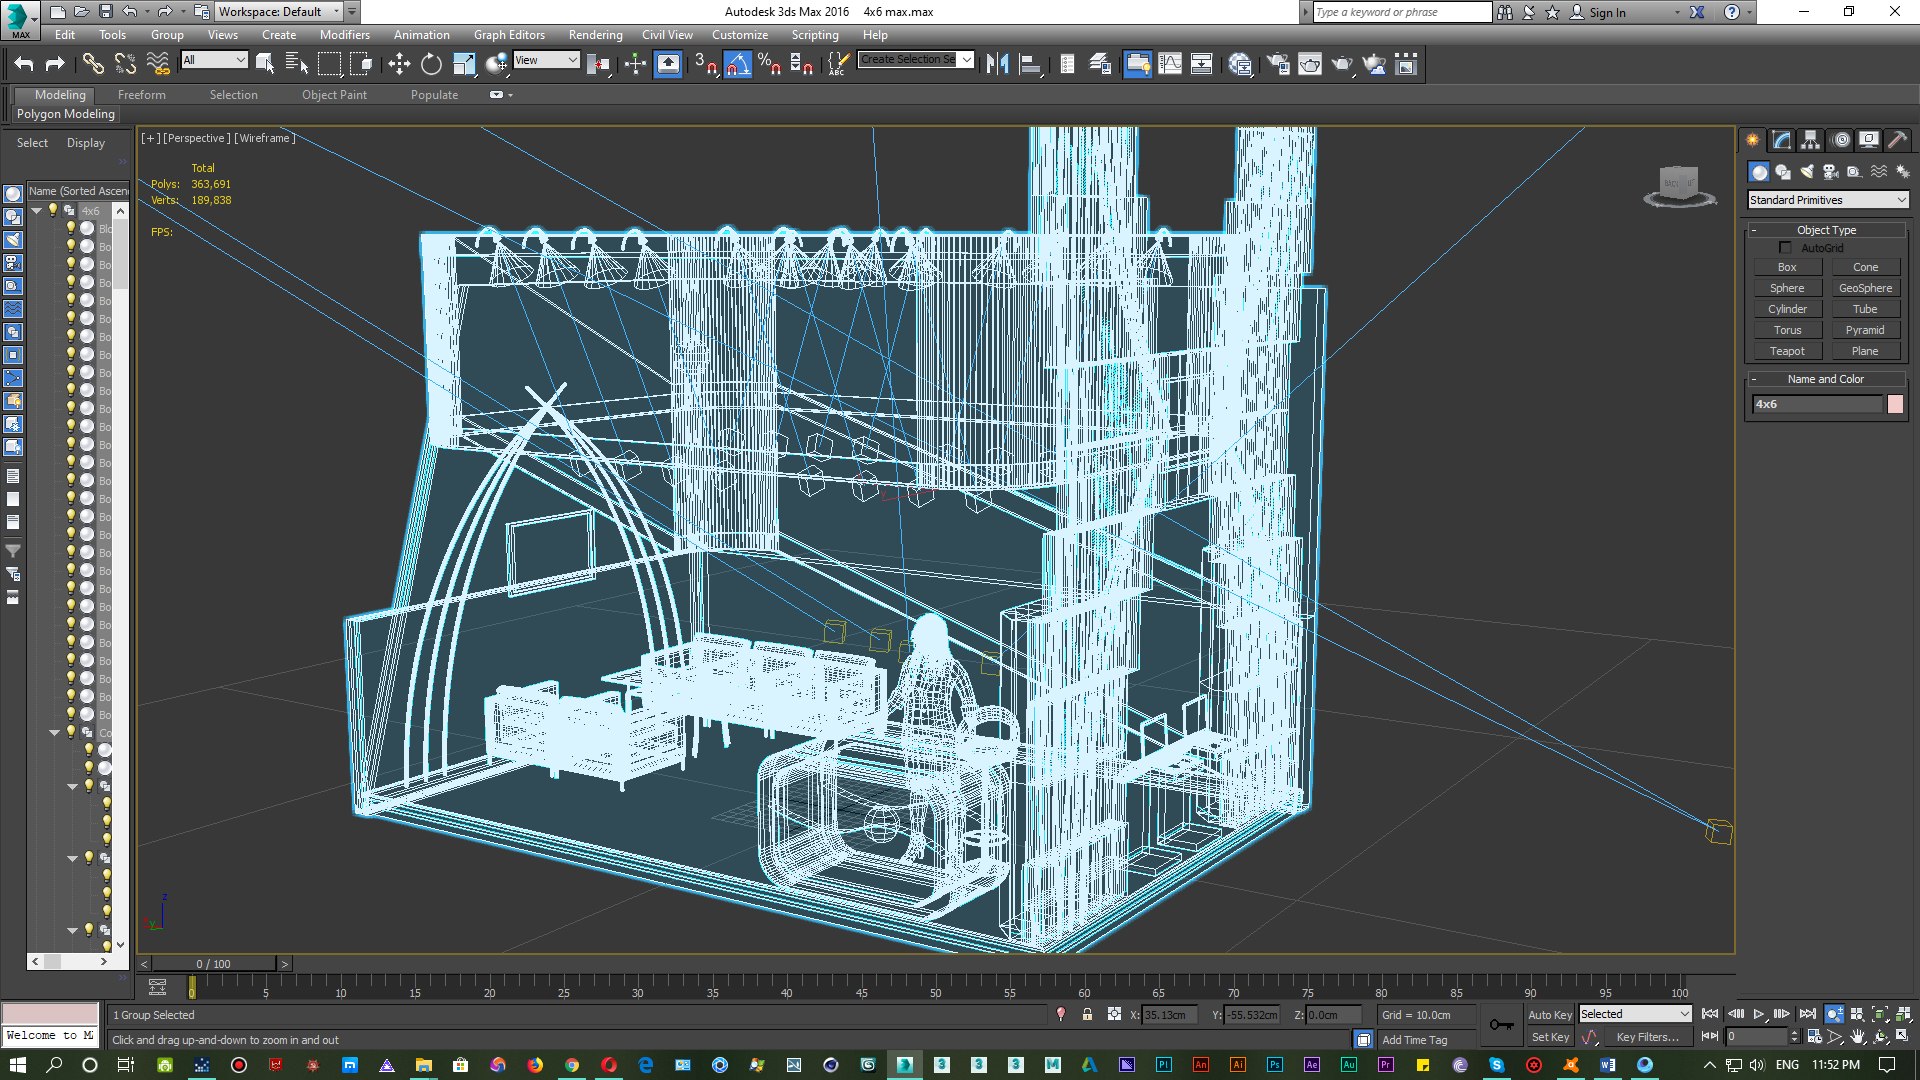Click the pink object color swatch
Screen dimensions: 1920x1080
click(1895, 404)
